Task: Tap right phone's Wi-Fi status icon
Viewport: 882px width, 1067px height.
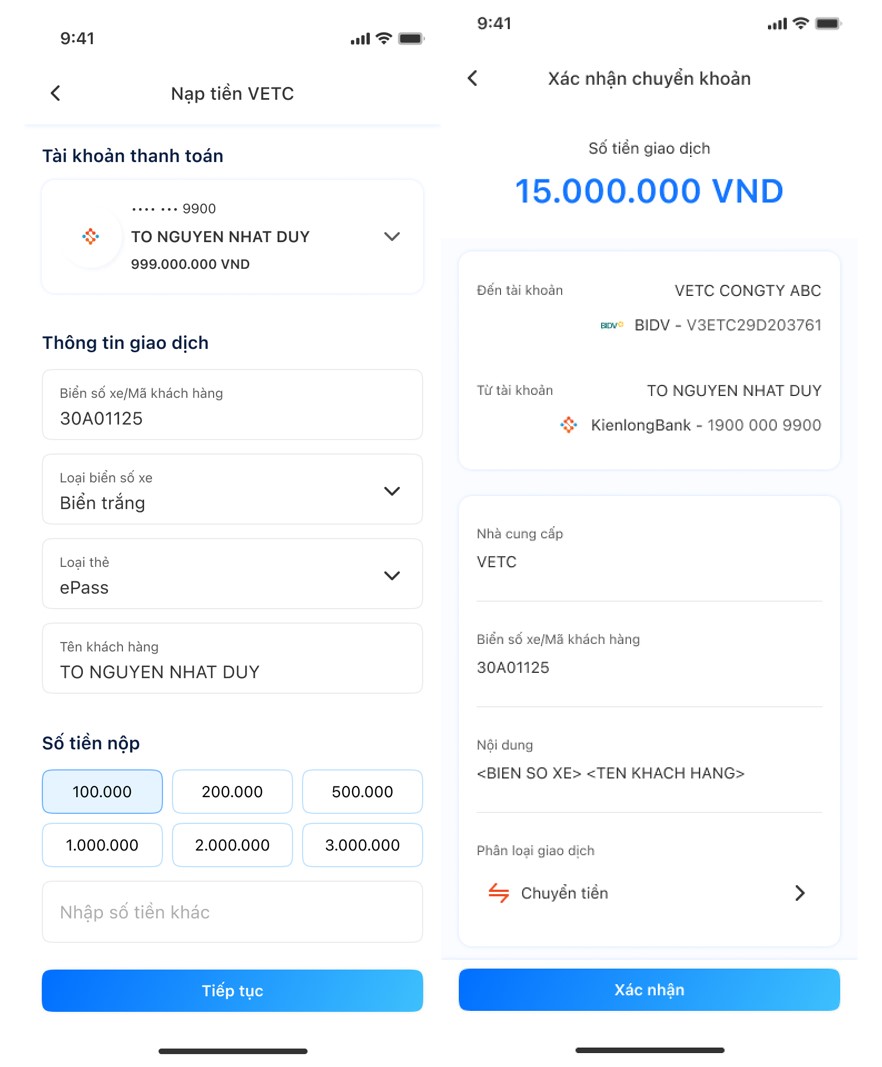Action: coord(801,23)
